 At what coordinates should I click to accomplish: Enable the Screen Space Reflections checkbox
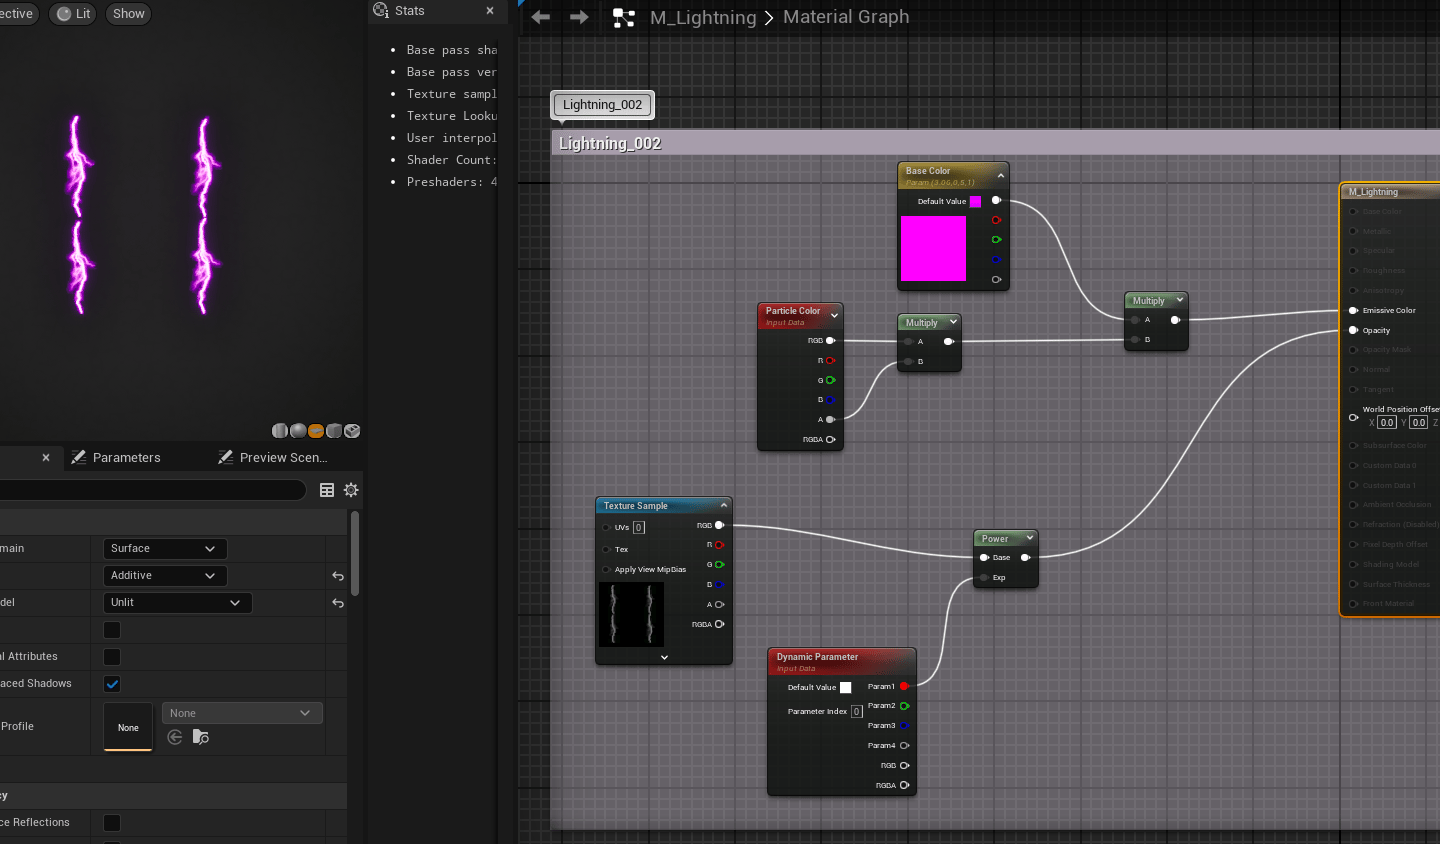(x=112, y=823)
